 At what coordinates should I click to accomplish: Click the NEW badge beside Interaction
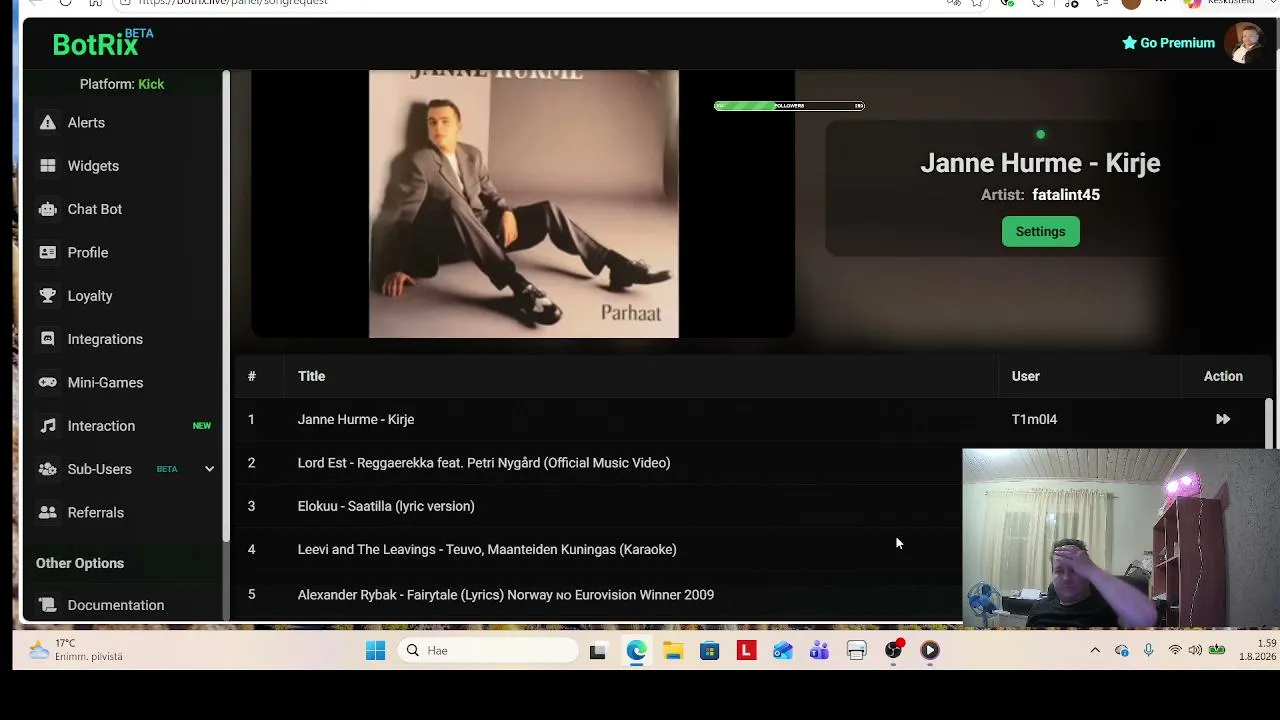point(202,426)
